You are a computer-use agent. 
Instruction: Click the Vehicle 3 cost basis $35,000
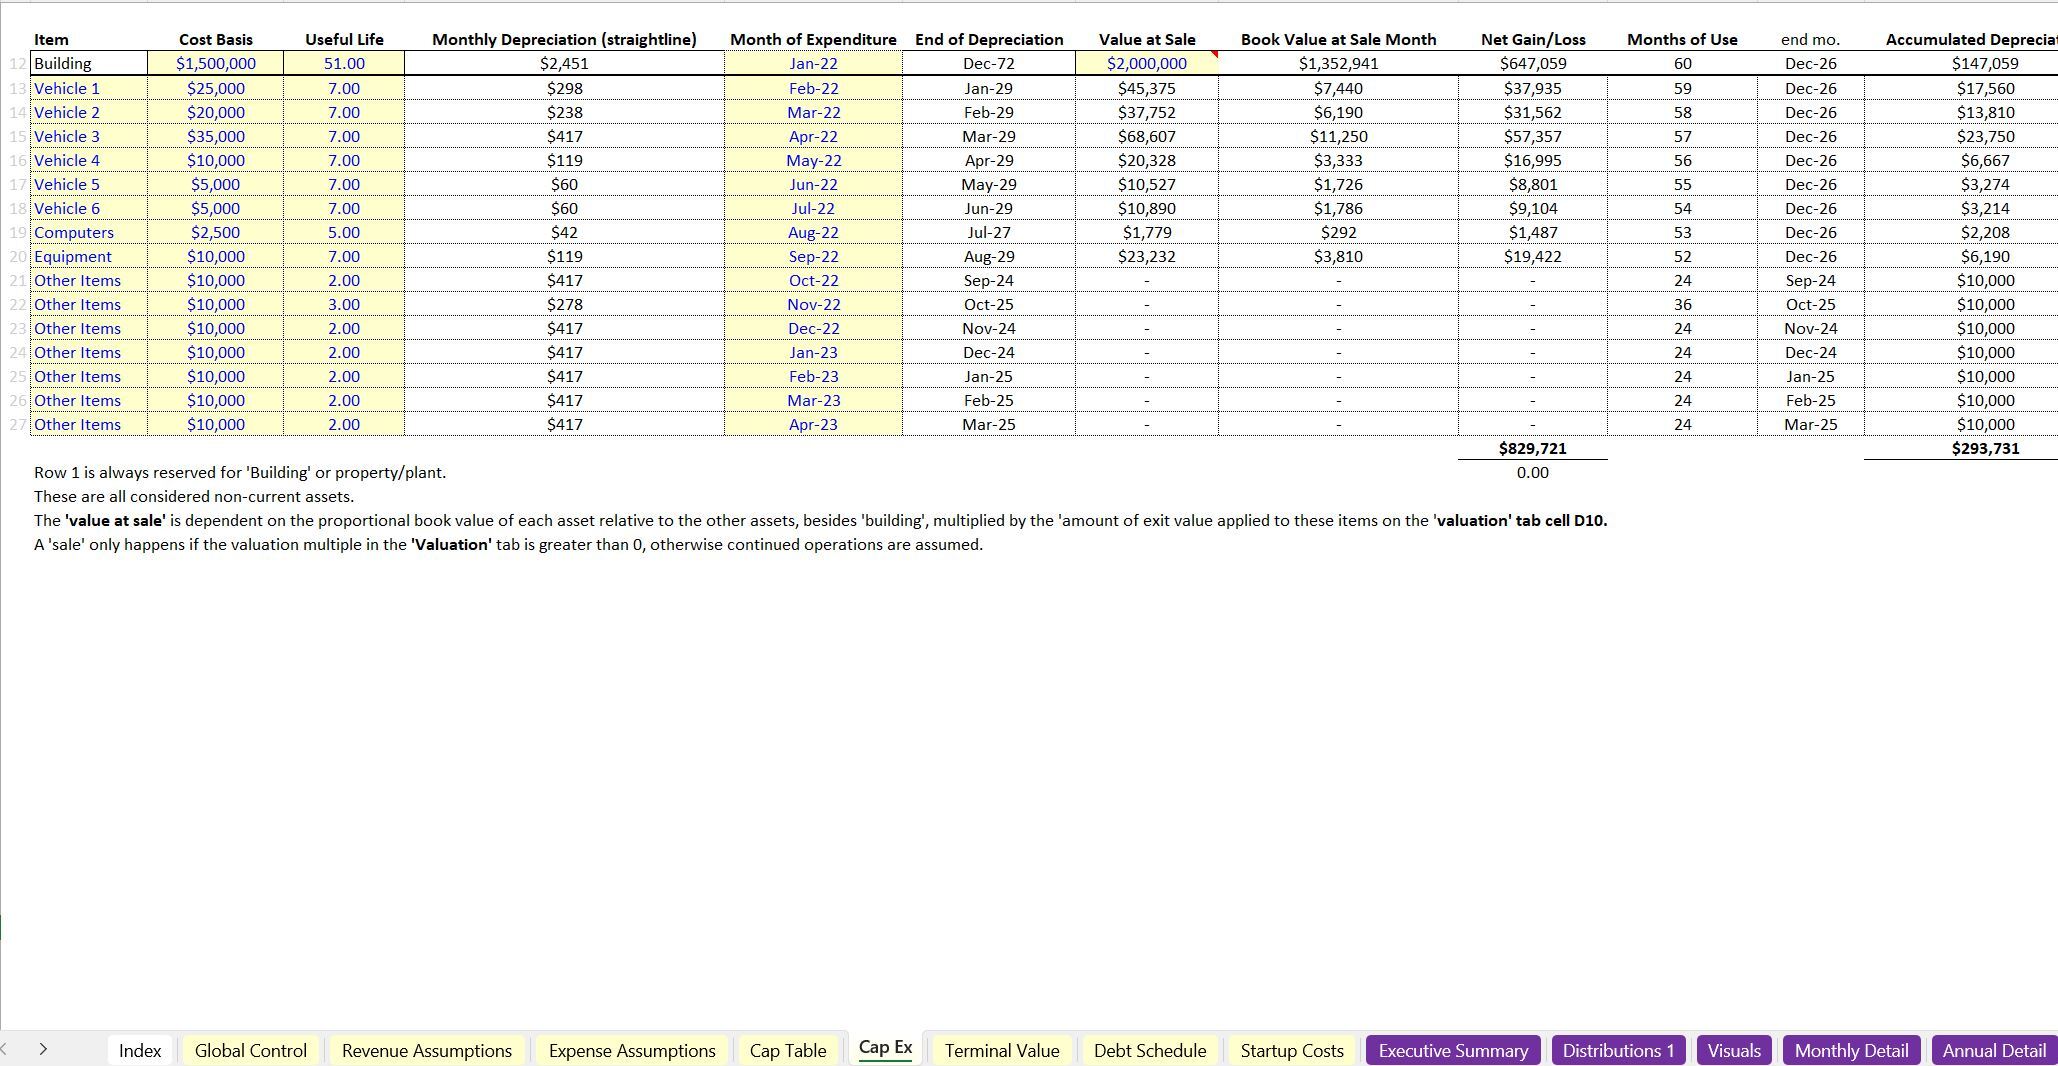(215, 136)
